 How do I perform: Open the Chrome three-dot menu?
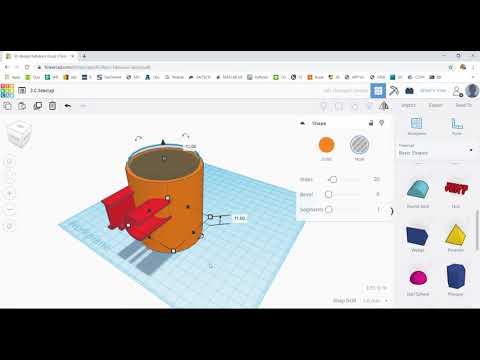pyautogui.click(x=473, y=67)
